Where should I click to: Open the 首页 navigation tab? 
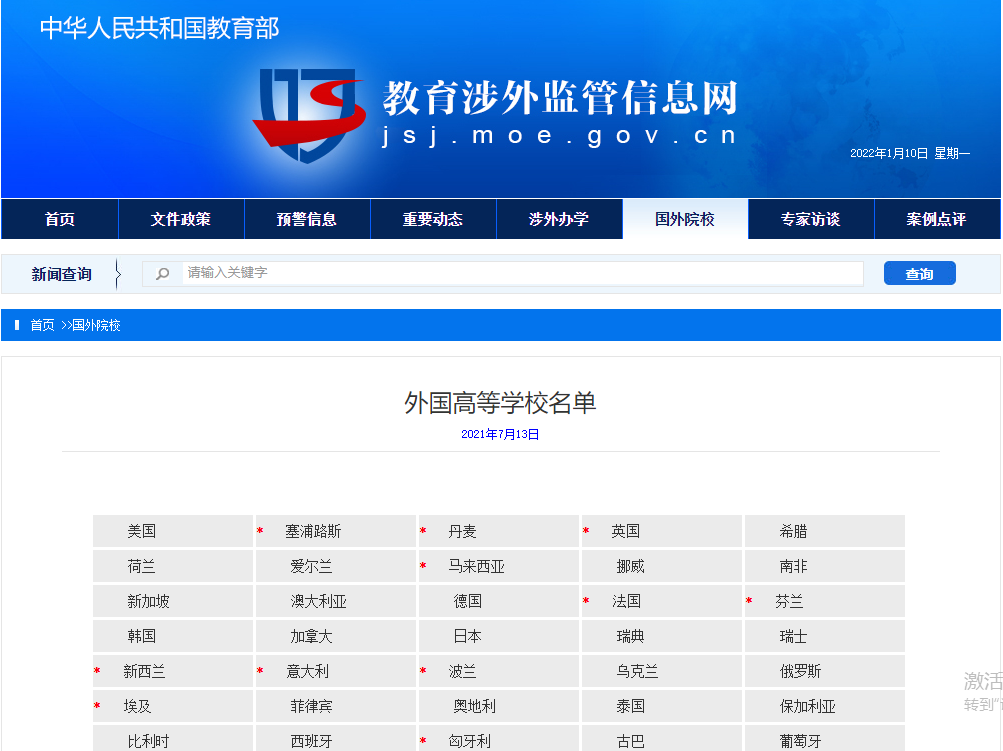point(60,219)
